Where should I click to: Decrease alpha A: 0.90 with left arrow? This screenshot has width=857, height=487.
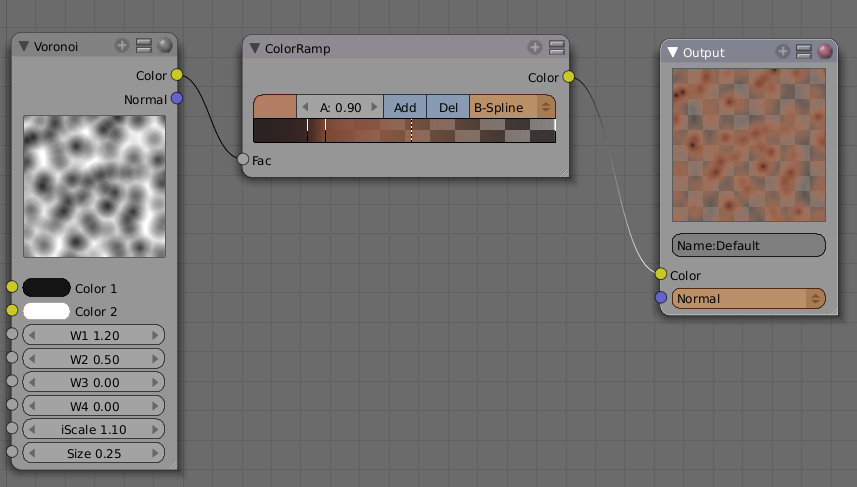point(305,107)
